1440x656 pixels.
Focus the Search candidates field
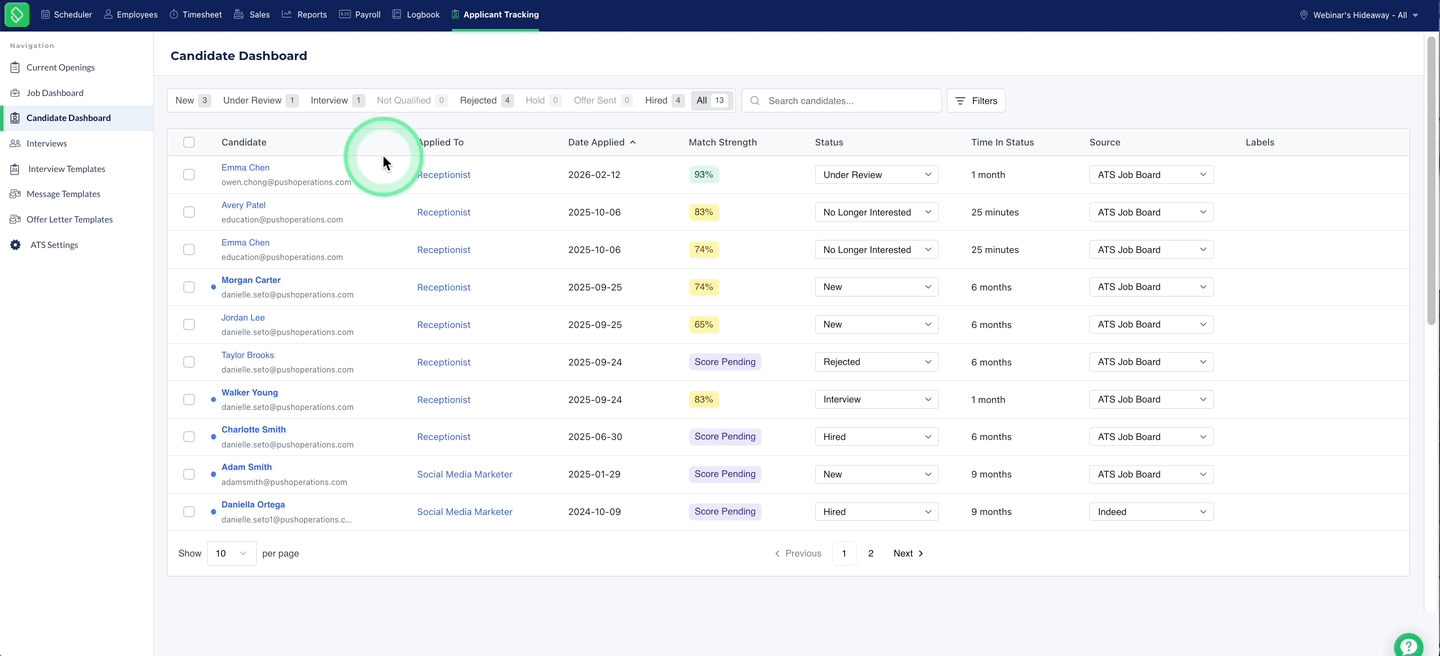click(x=841, y=101)
